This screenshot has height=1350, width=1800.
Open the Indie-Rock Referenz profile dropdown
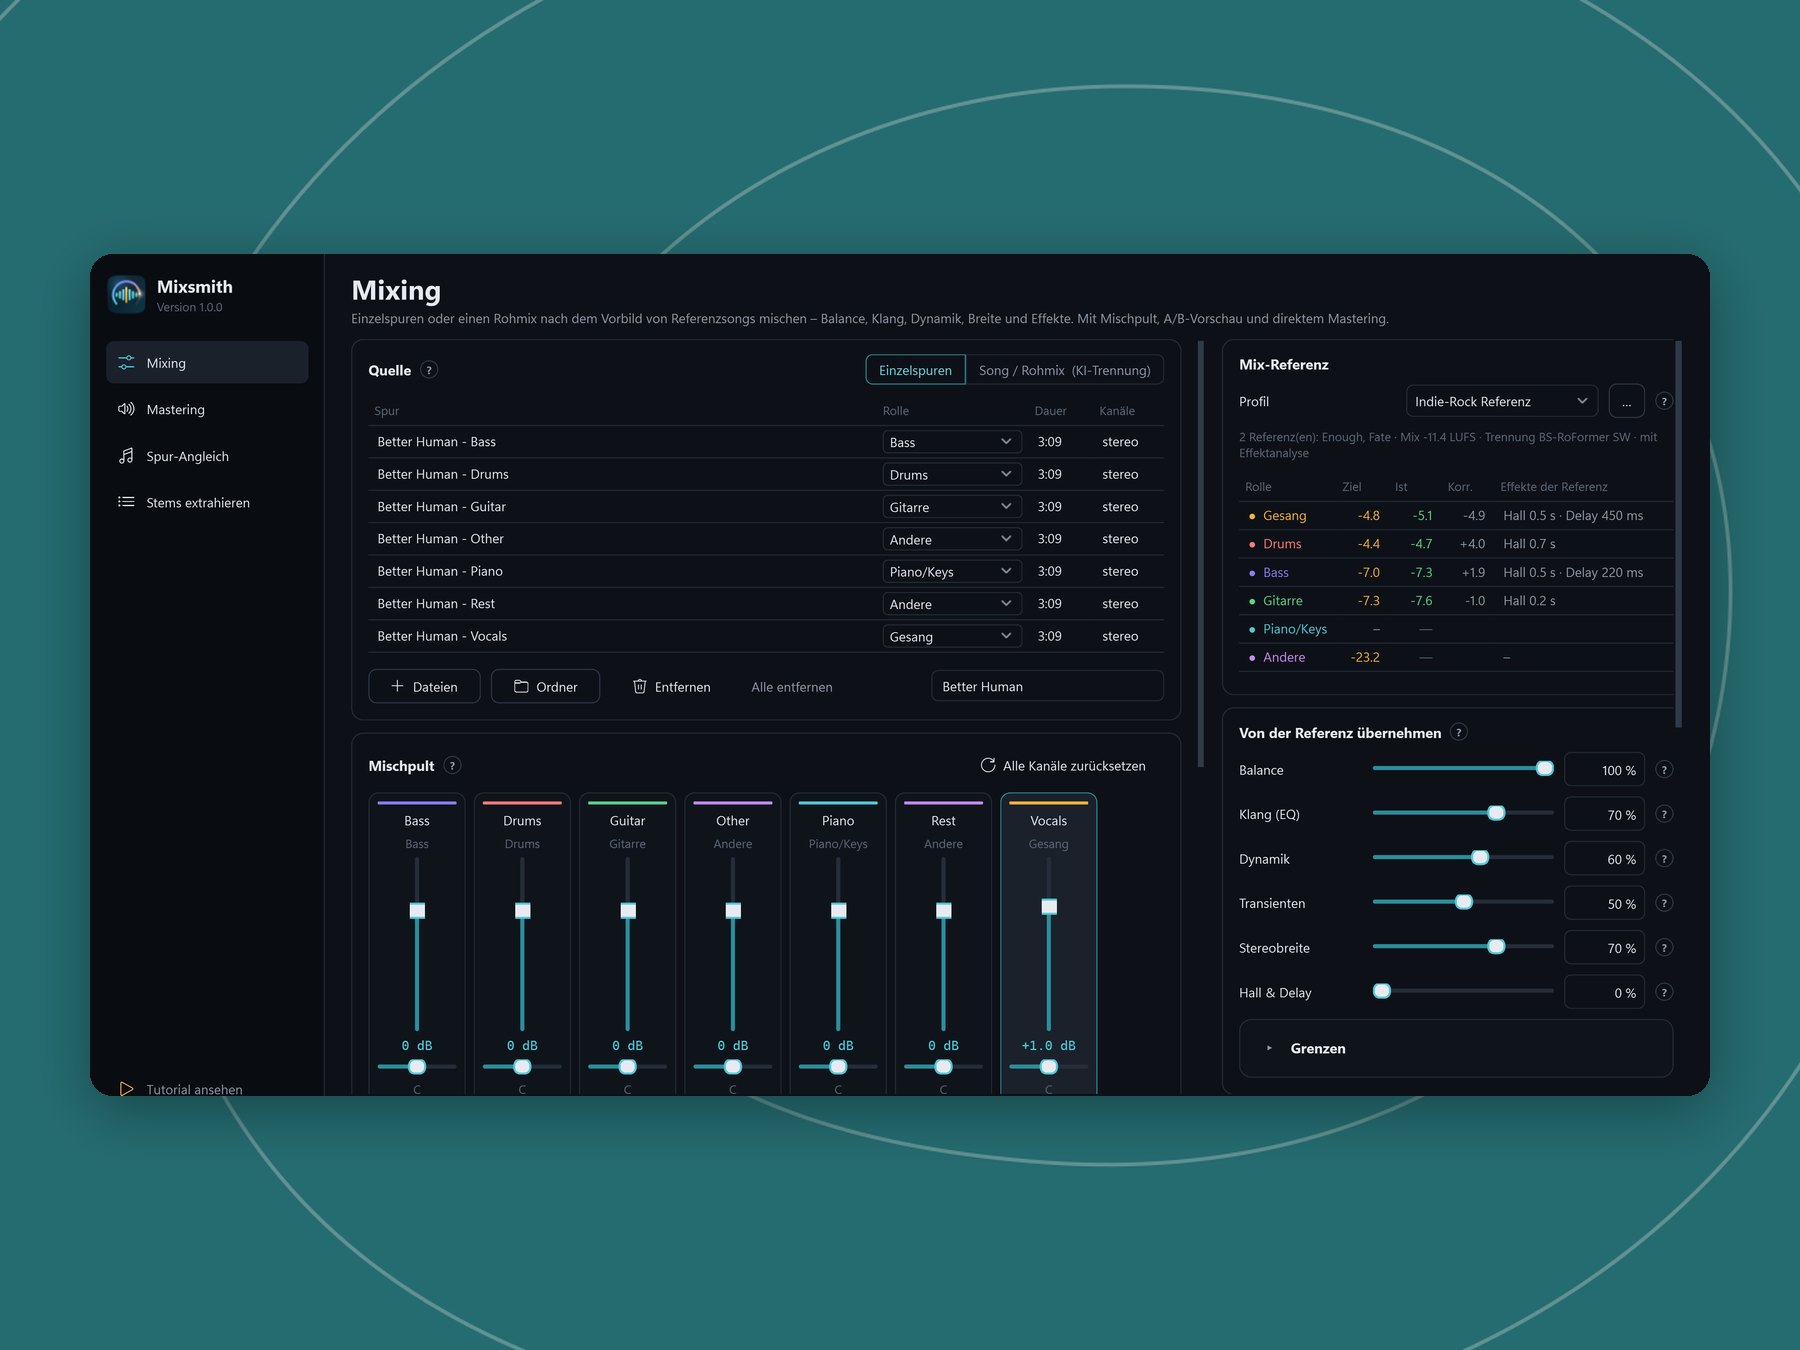point(1501,401)
